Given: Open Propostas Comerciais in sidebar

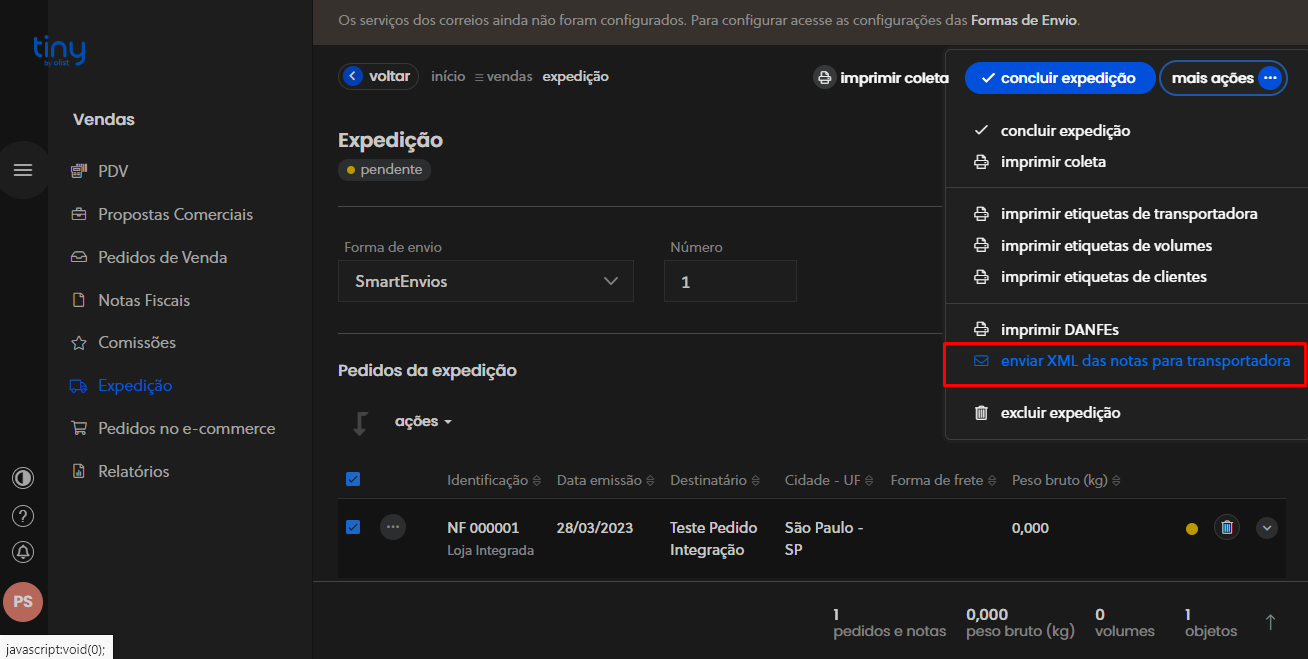Looking at the screenshot, I should tap(161, 214).
